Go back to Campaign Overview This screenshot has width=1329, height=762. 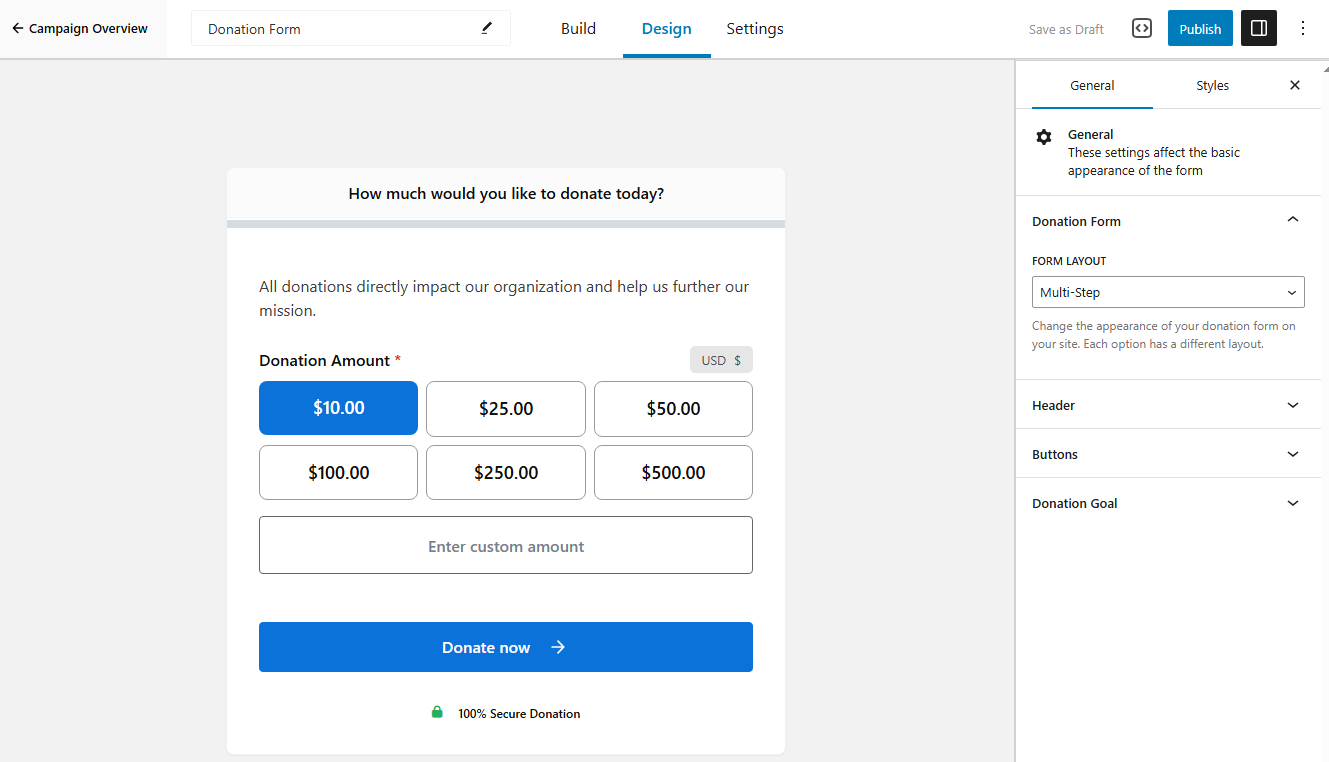click(80, 28)
